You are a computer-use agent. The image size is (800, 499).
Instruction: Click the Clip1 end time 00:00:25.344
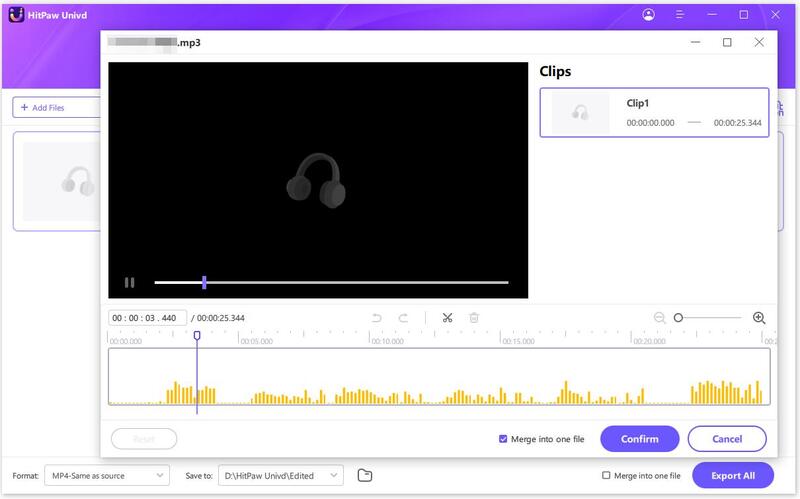click(x=737, y=122)
